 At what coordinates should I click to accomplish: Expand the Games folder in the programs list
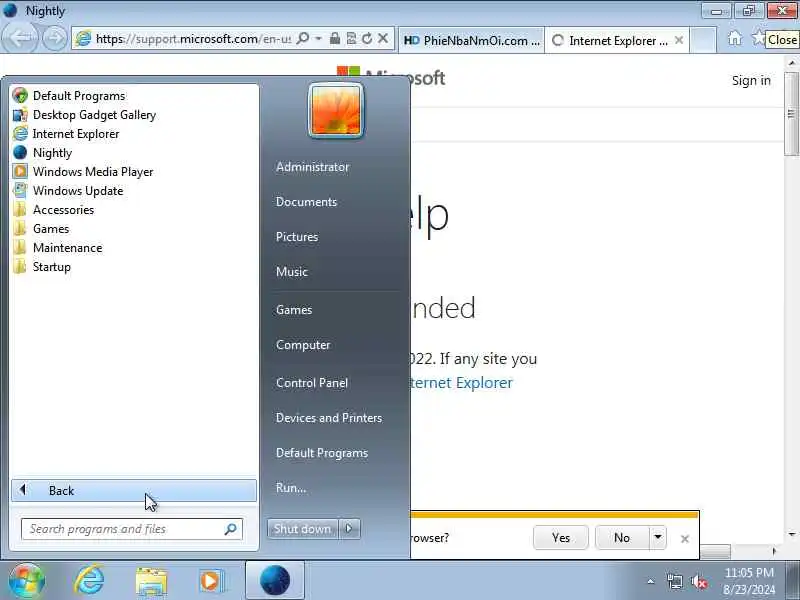(x=41, y=229)
